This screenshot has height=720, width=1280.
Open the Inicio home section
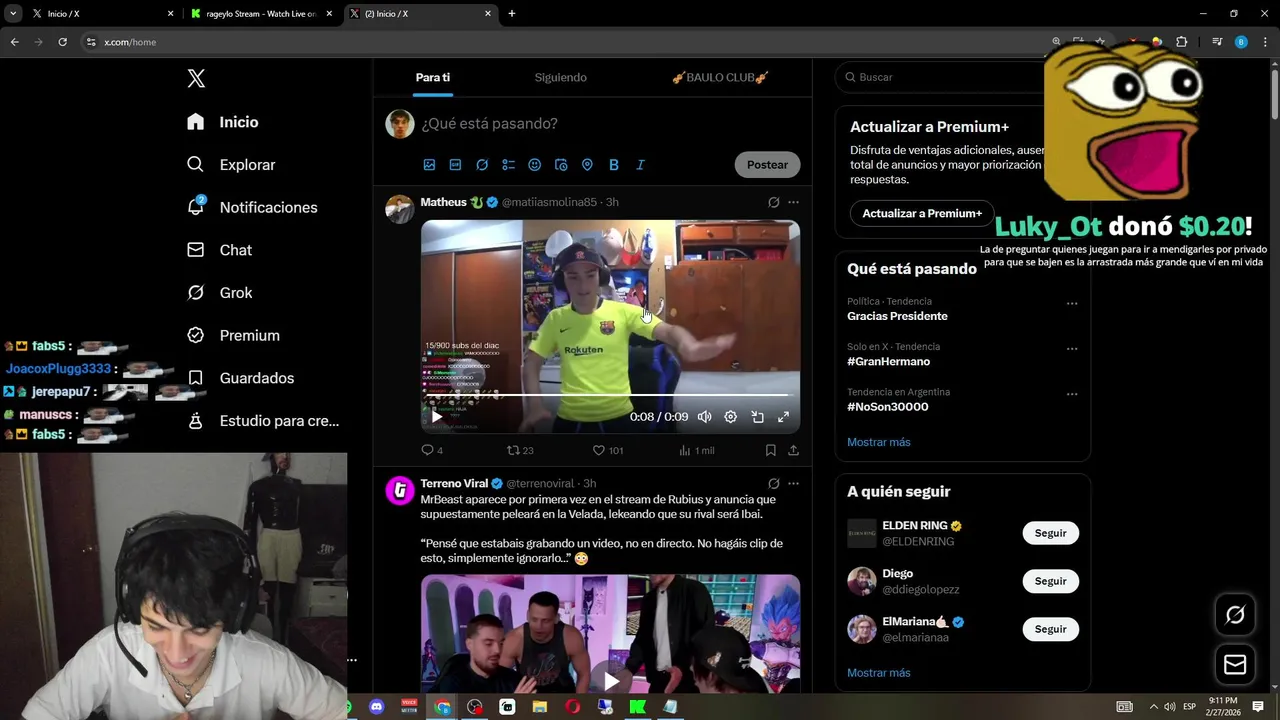point(223,122)
